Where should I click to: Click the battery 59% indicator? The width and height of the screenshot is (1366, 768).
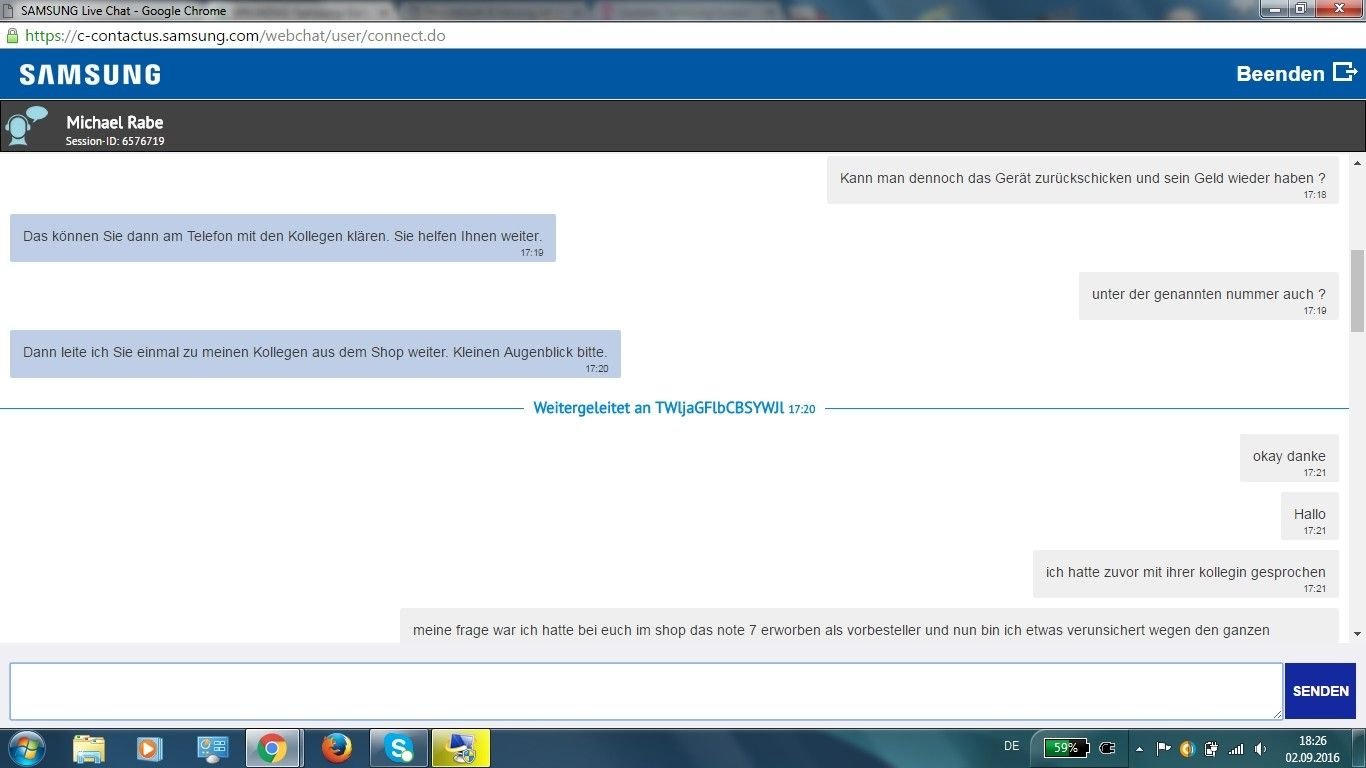[x=1066, y=748]
